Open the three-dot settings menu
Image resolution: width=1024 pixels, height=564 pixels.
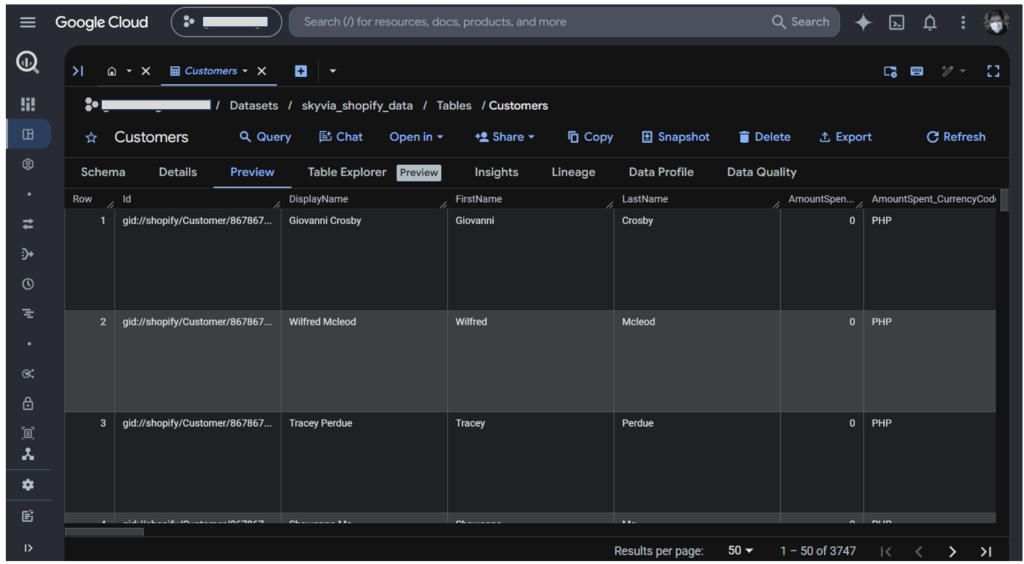tap(963, 22)
